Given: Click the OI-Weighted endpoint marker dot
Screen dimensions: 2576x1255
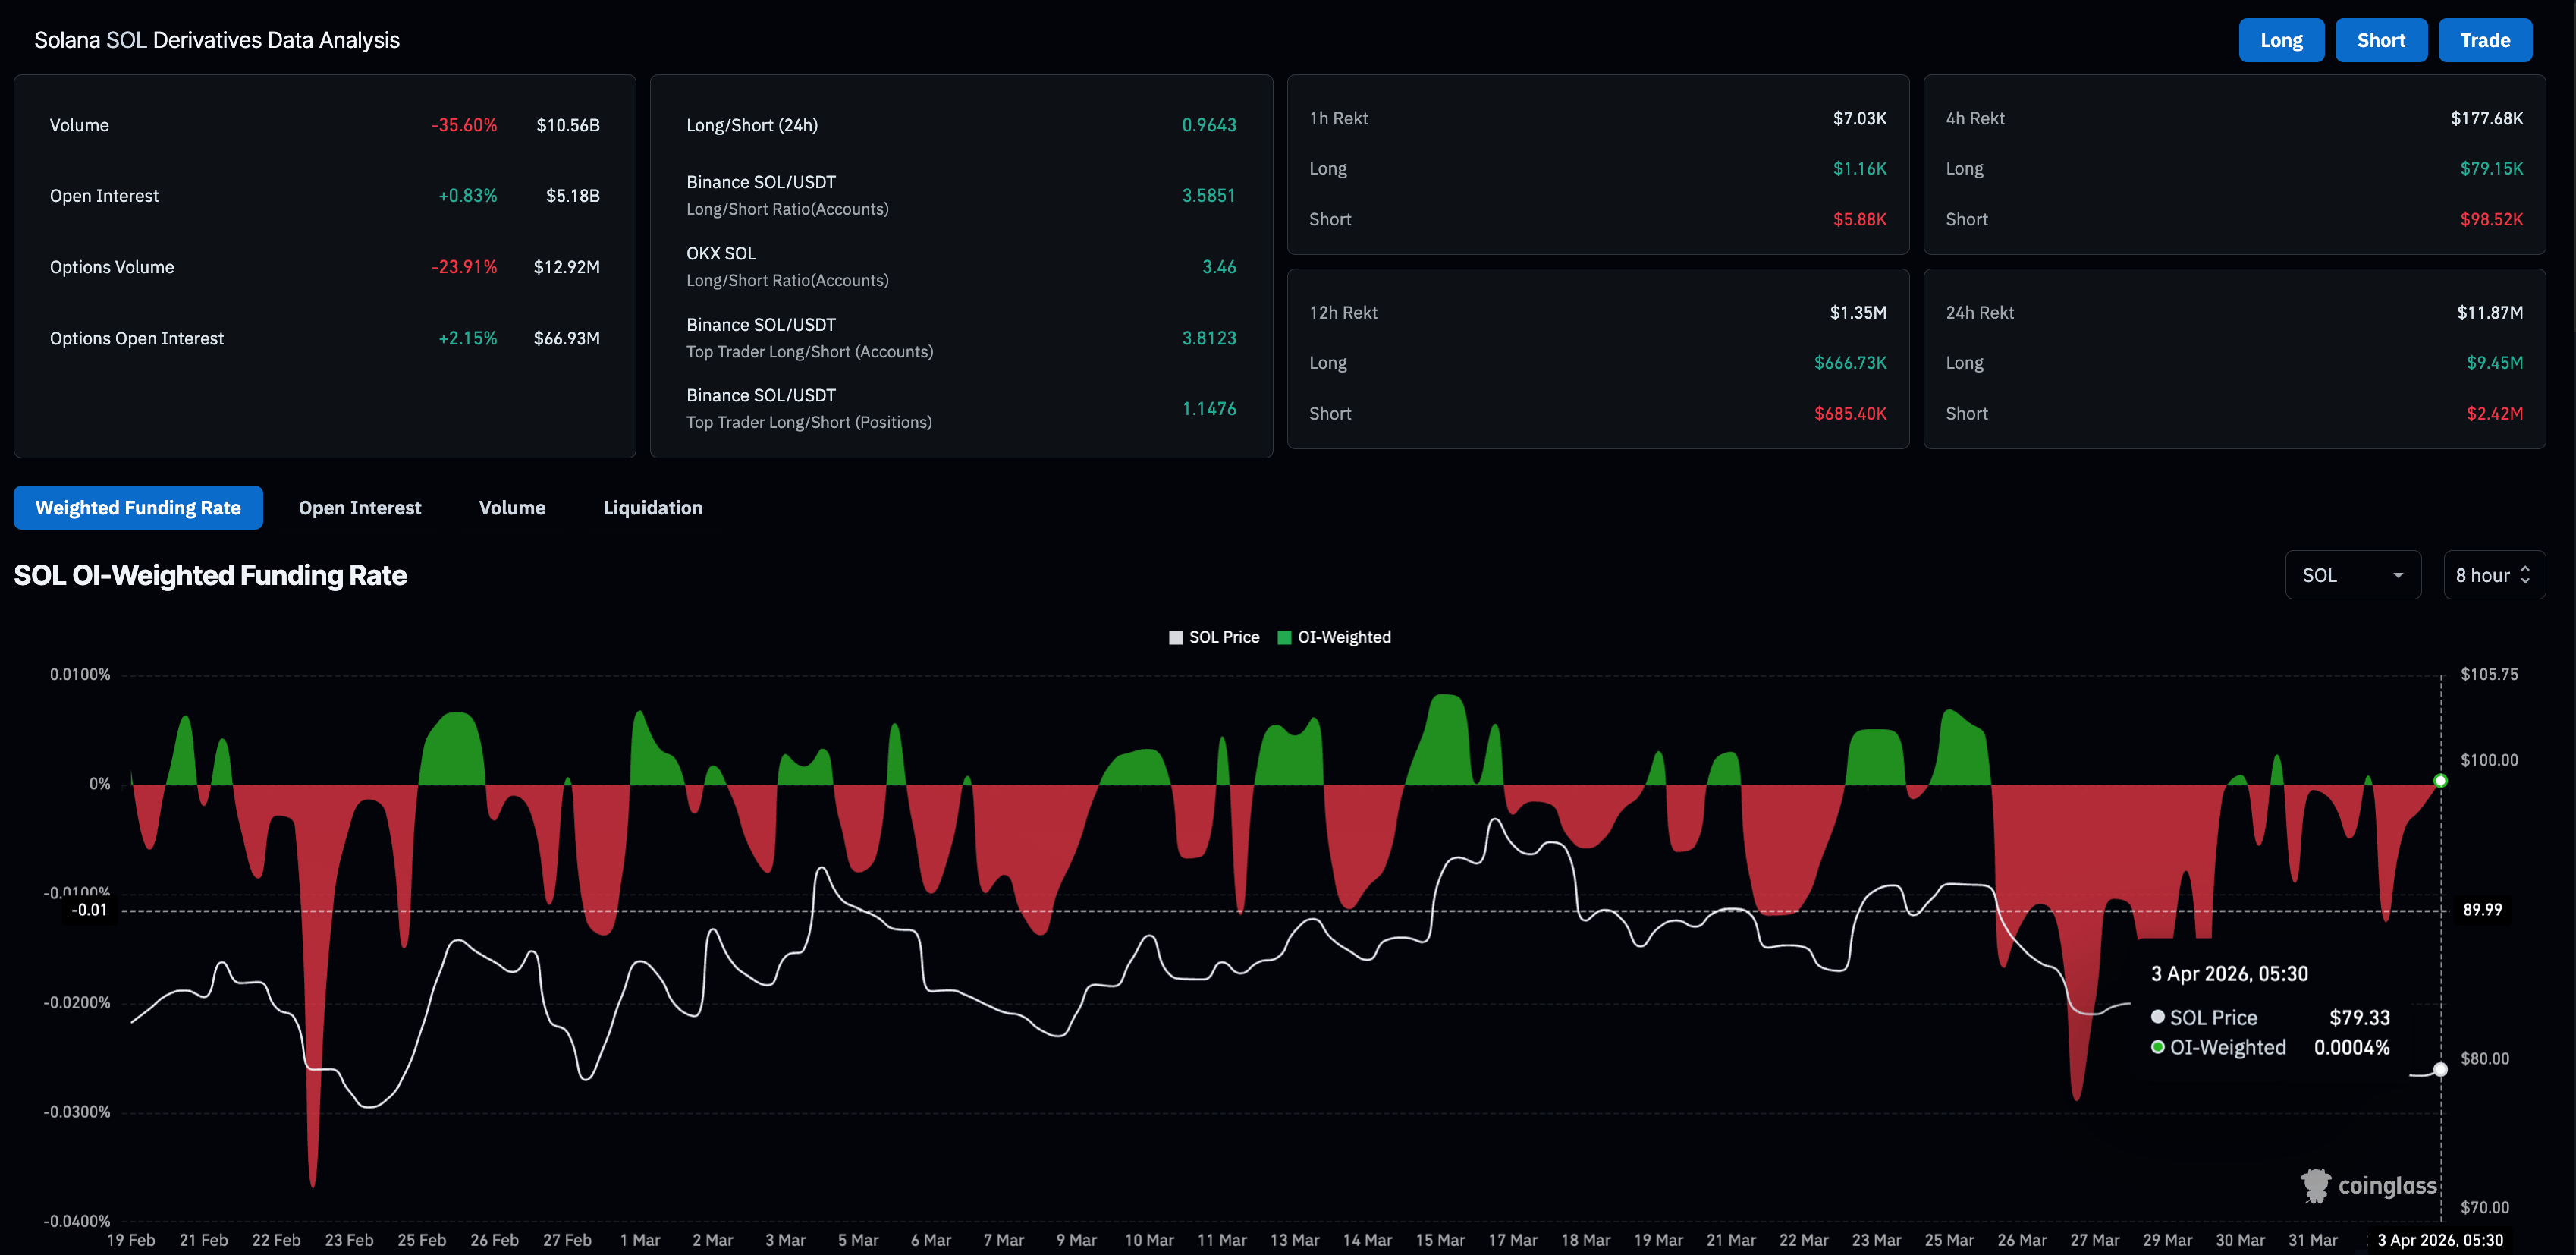Looking at the screenshot, I should [x=2440, y=781].
